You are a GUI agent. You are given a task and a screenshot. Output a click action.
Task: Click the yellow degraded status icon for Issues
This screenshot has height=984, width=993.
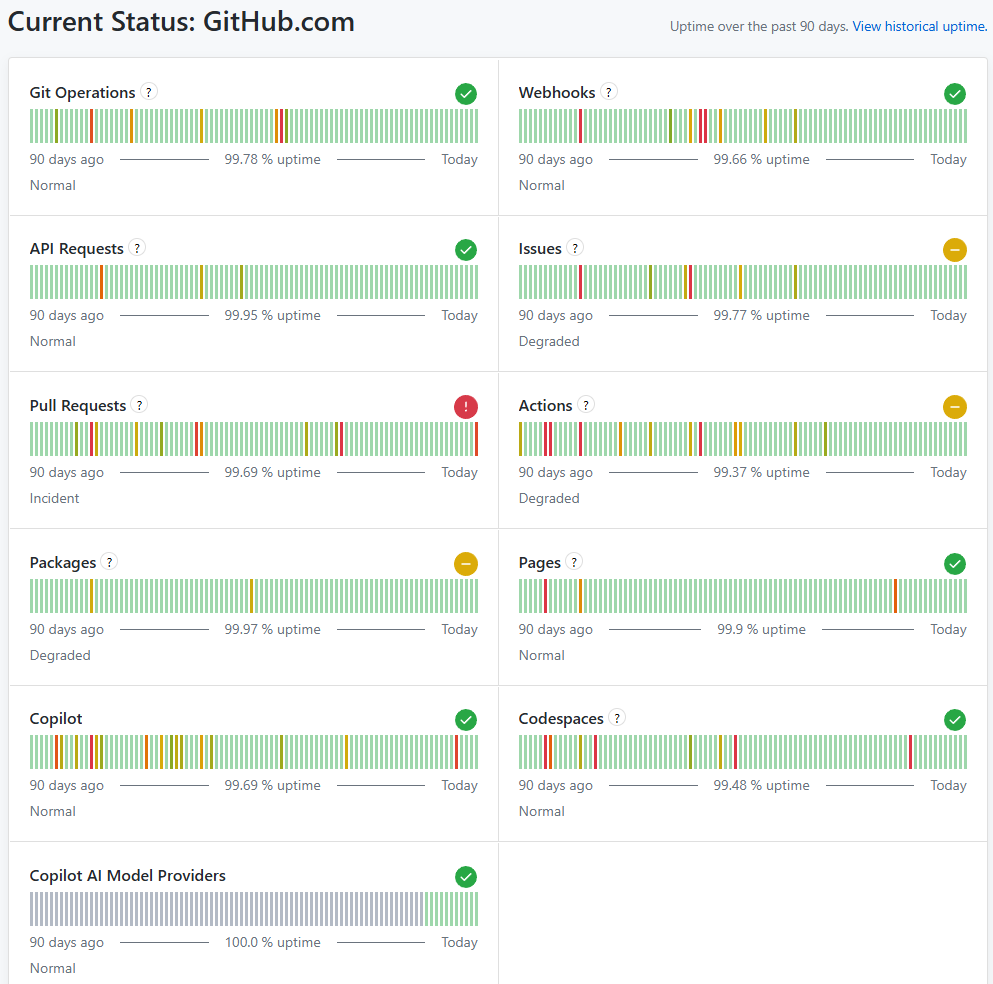tap(955, 249)
